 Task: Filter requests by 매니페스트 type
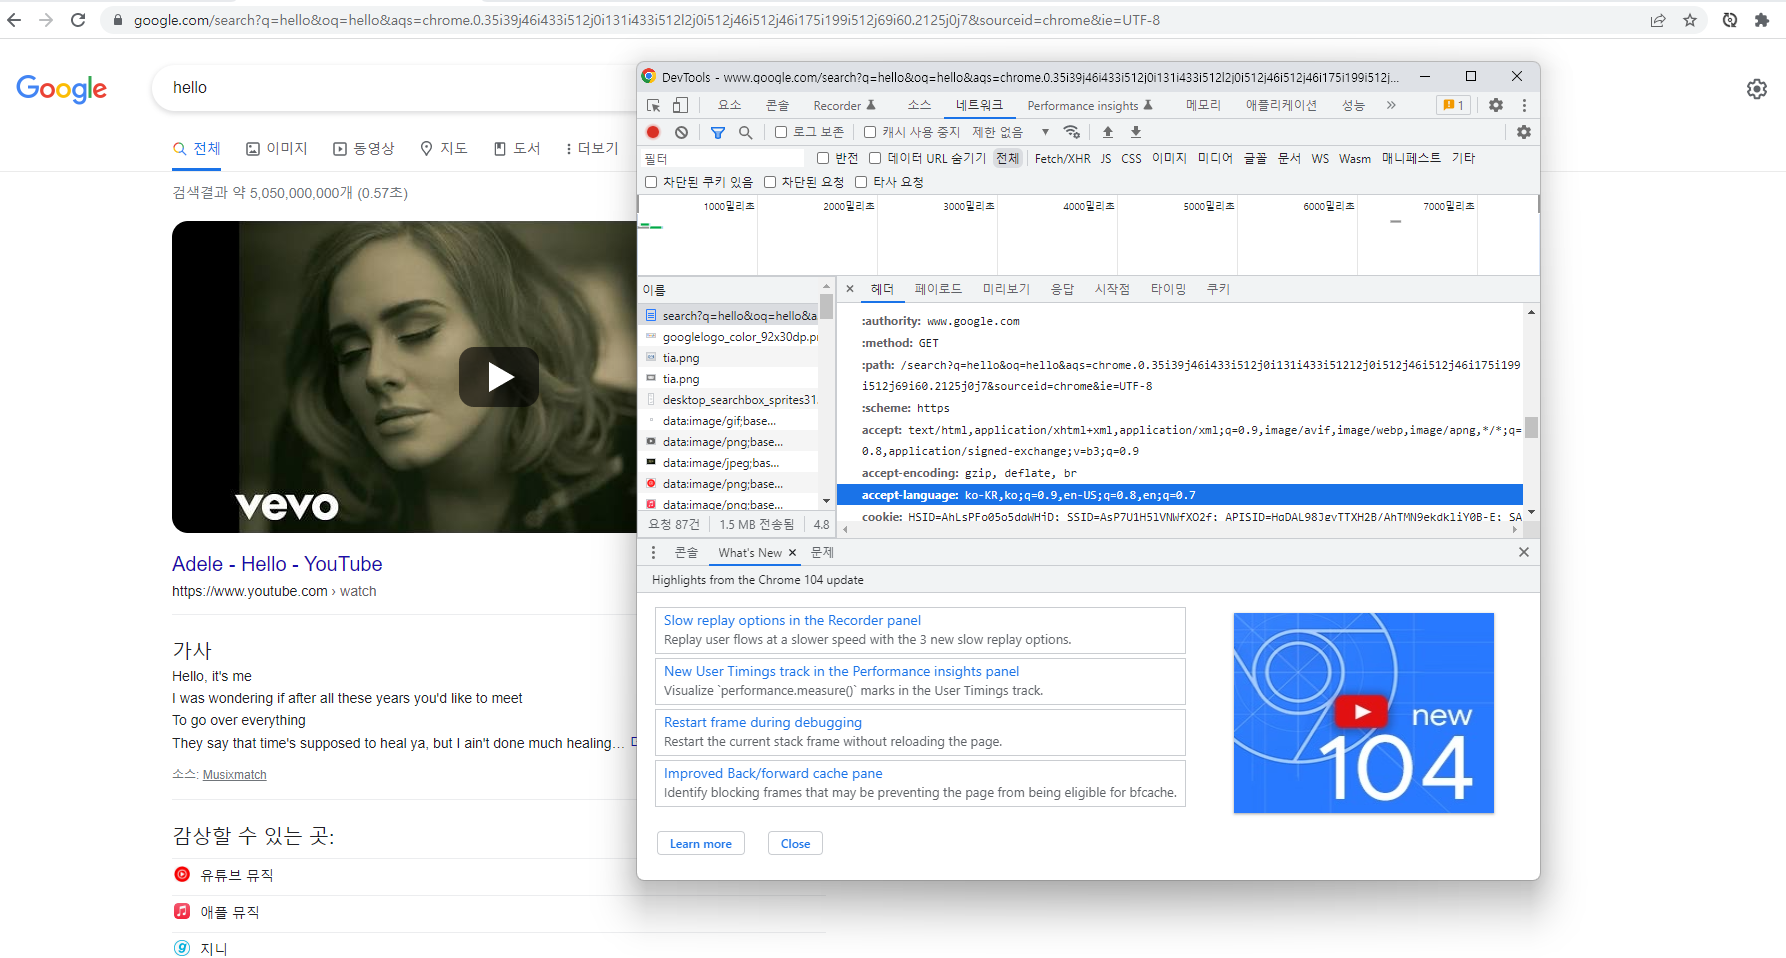(1411, 158)
